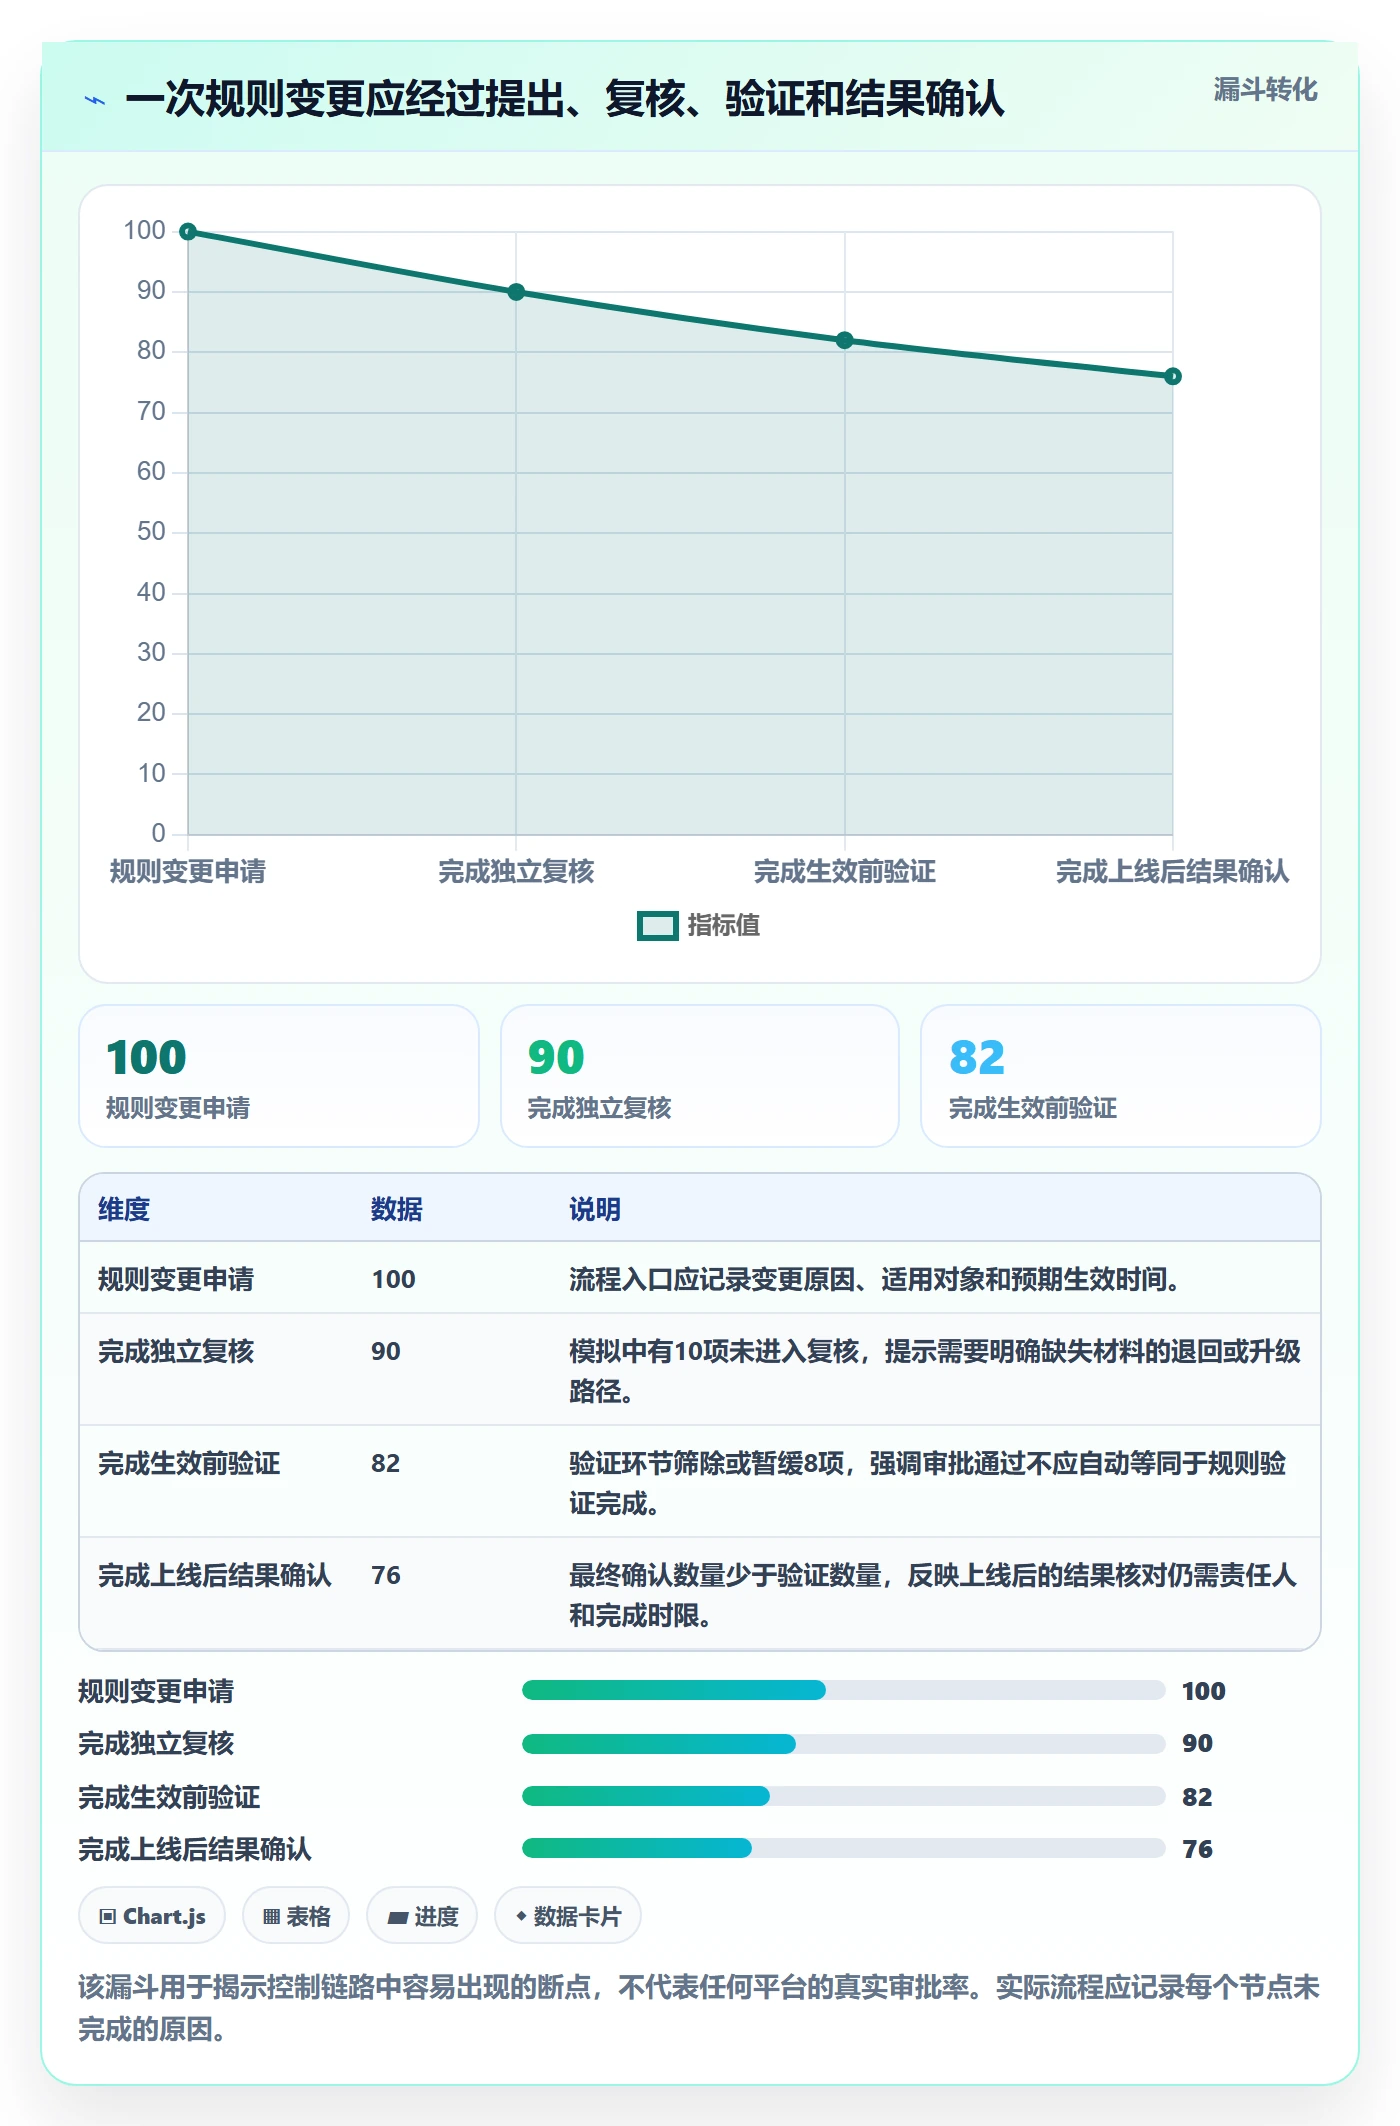Click the progress value 76
Image resolution: width=1400 pixels, height=2126 pixels.
(1197, 1850)
